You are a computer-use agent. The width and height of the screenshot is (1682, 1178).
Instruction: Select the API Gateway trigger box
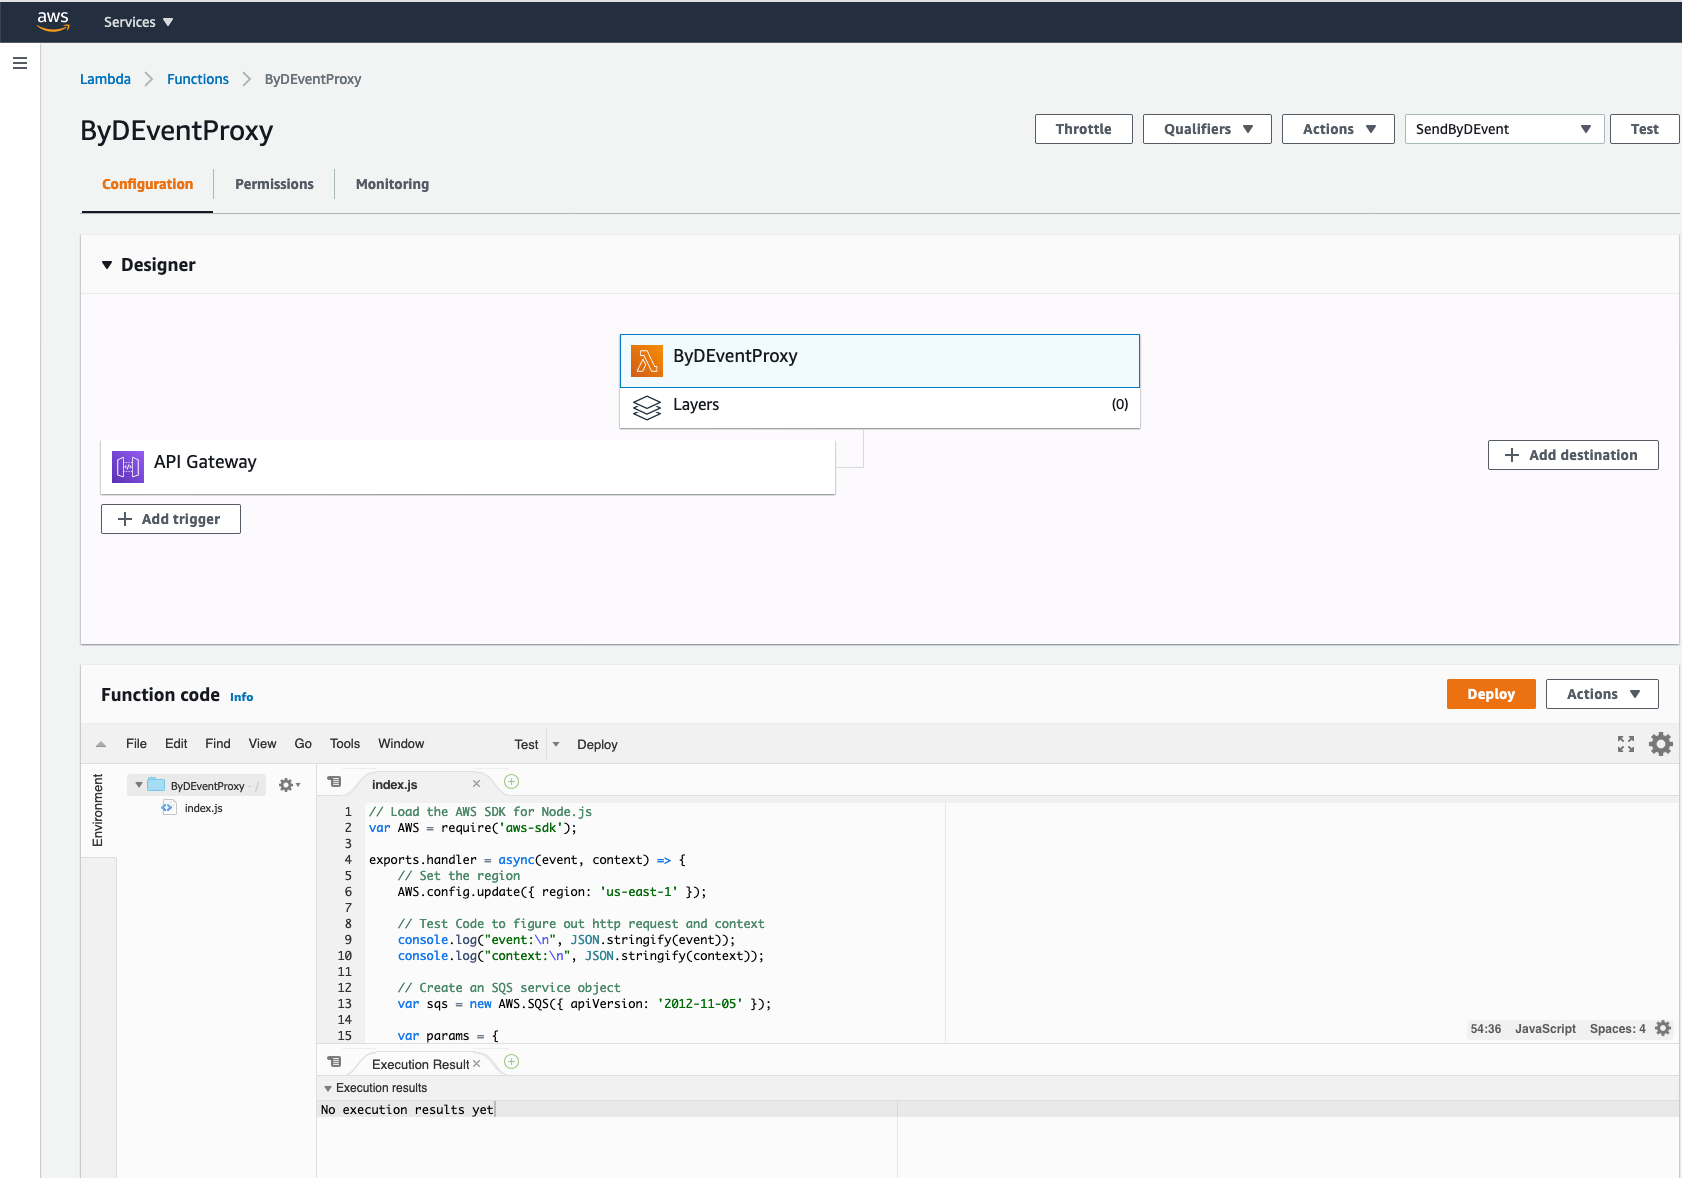pos(468,466)
